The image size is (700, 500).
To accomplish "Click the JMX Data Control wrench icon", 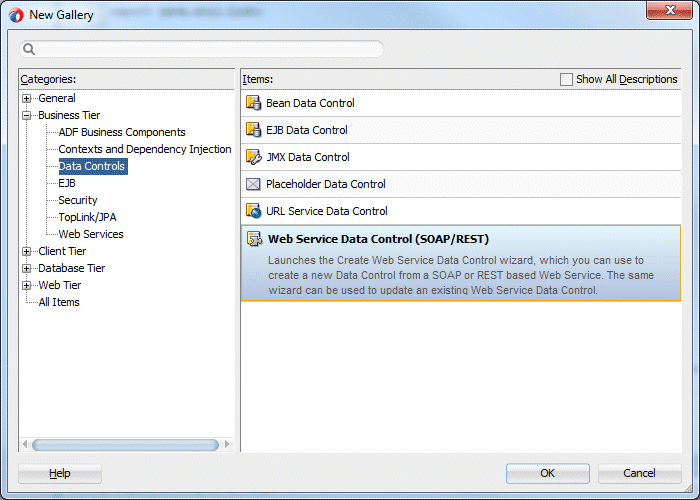I will (x=253, y=157).
